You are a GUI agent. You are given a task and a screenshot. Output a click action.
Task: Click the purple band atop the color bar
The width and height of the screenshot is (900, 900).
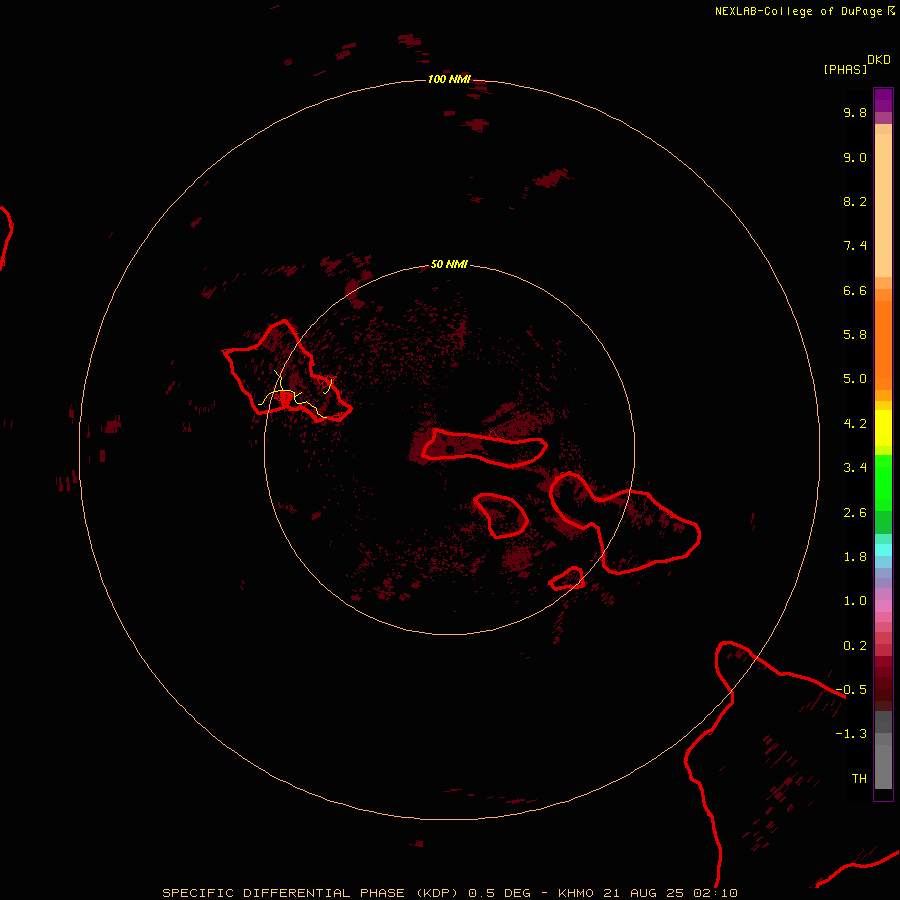883,100
